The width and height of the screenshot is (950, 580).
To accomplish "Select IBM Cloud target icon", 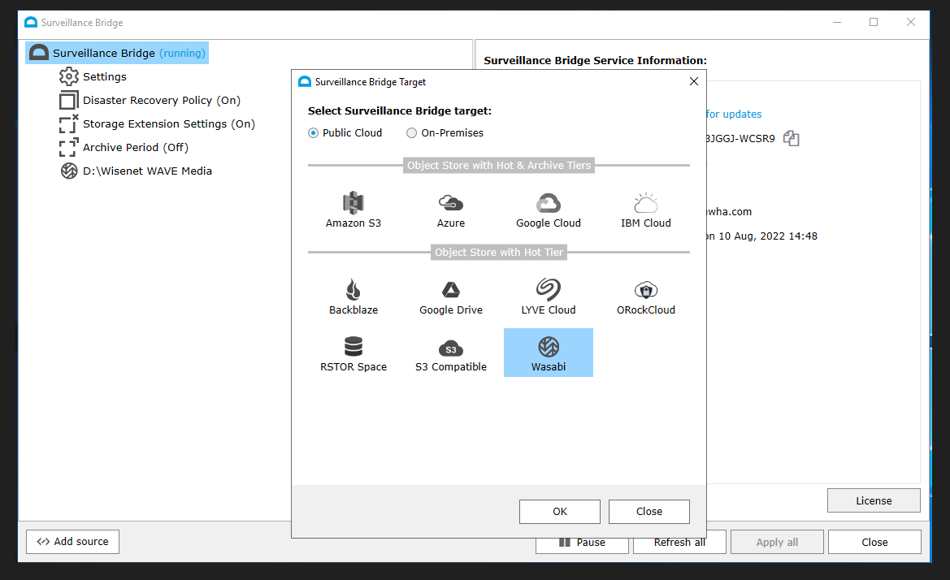I will pos(646,210).
